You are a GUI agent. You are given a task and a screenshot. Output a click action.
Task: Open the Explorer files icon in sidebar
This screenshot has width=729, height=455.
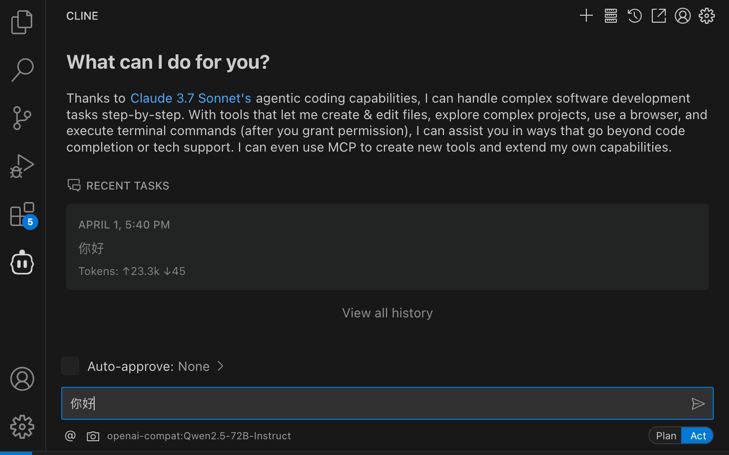tap(22, 22)
